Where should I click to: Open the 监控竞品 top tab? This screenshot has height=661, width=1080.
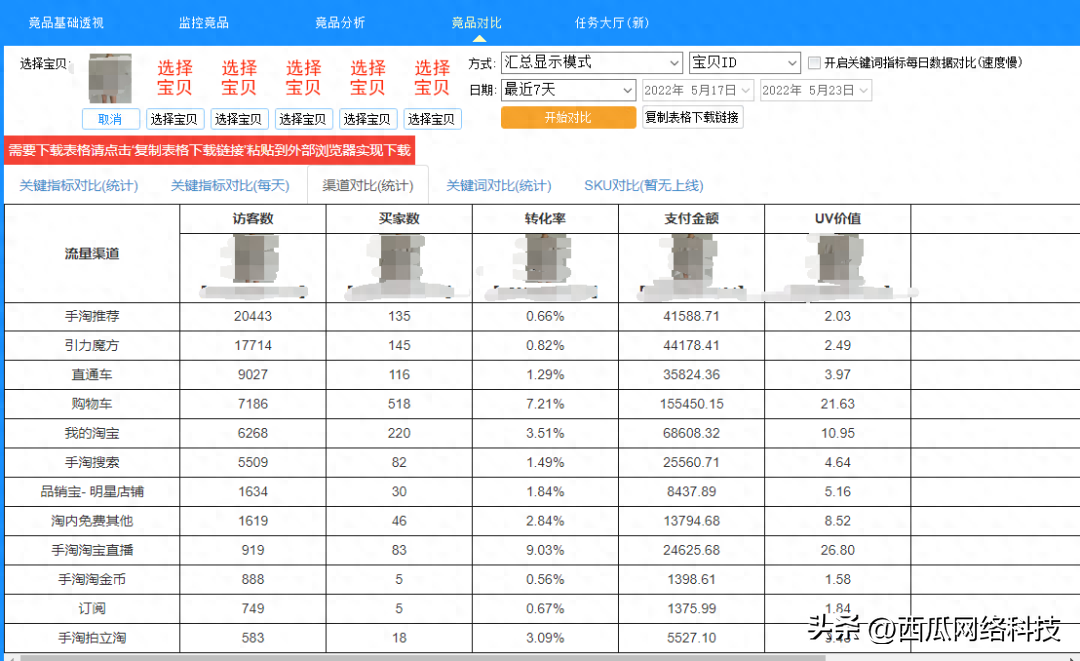tap(203, 22)
